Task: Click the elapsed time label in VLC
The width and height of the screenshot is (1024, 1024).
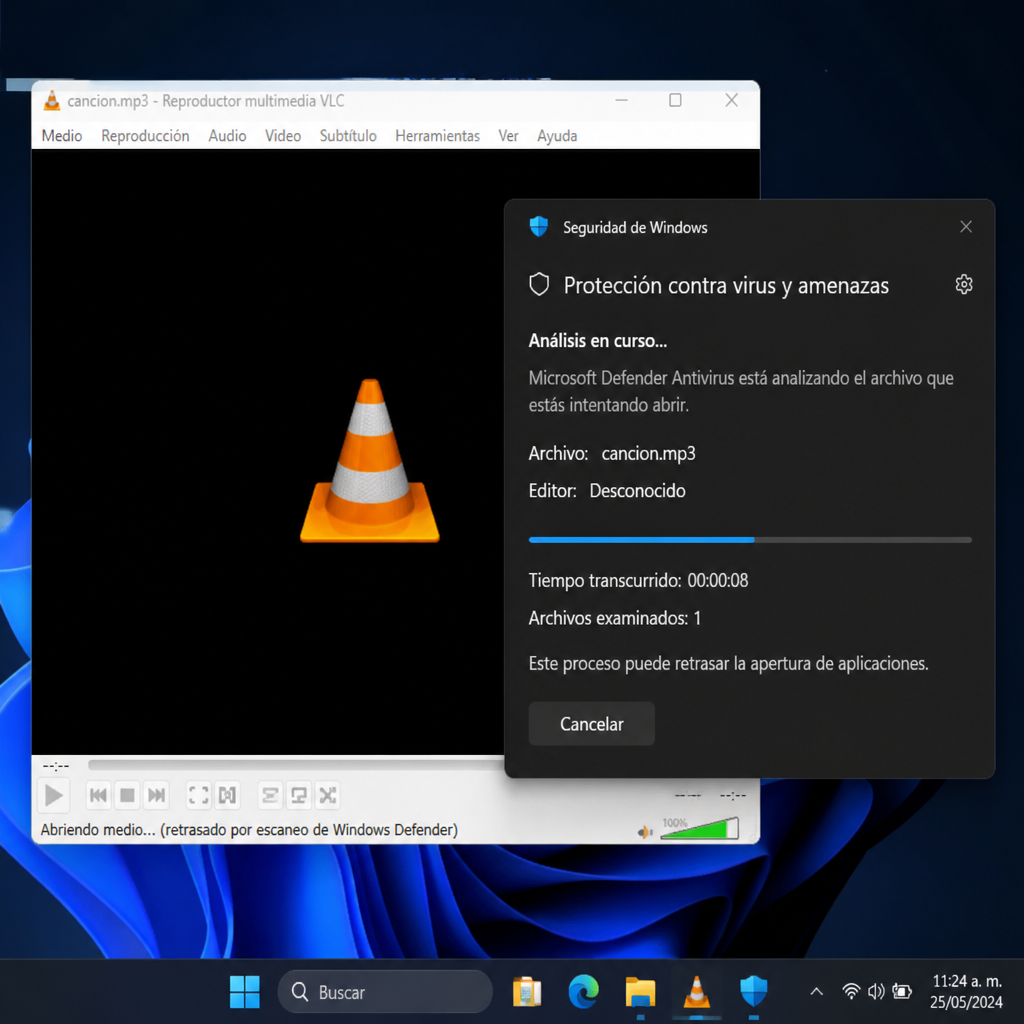Action: 56,765
